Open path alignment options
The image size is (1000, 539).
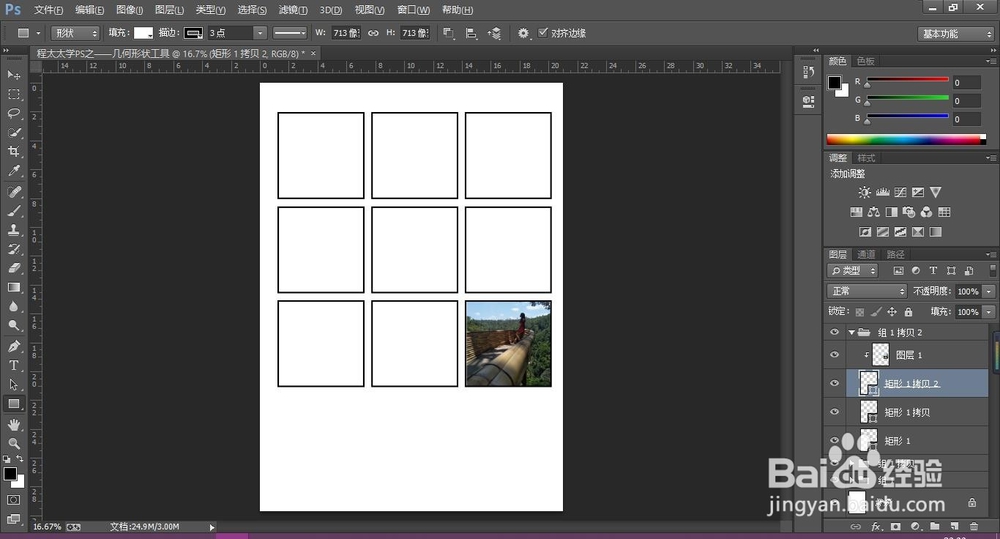[x=471, y=33]
